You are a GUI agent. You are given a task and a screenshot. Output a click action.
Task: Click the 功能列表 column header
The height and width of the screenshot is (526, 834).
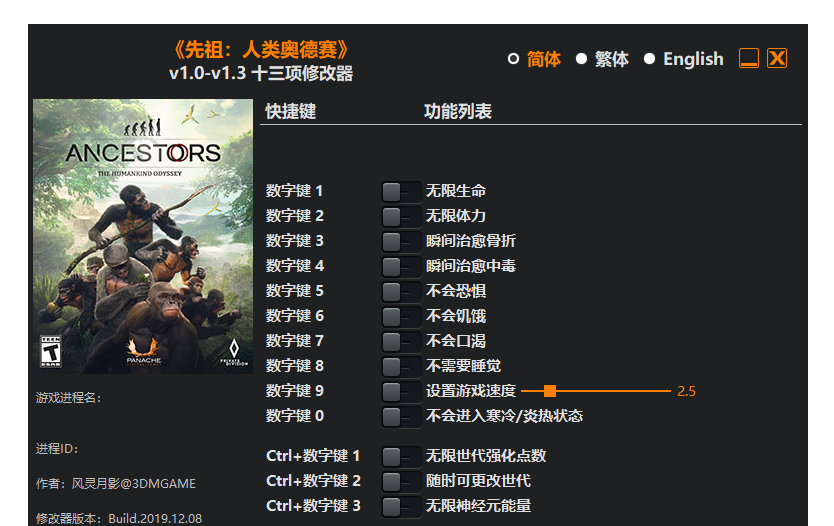point(457,111)
